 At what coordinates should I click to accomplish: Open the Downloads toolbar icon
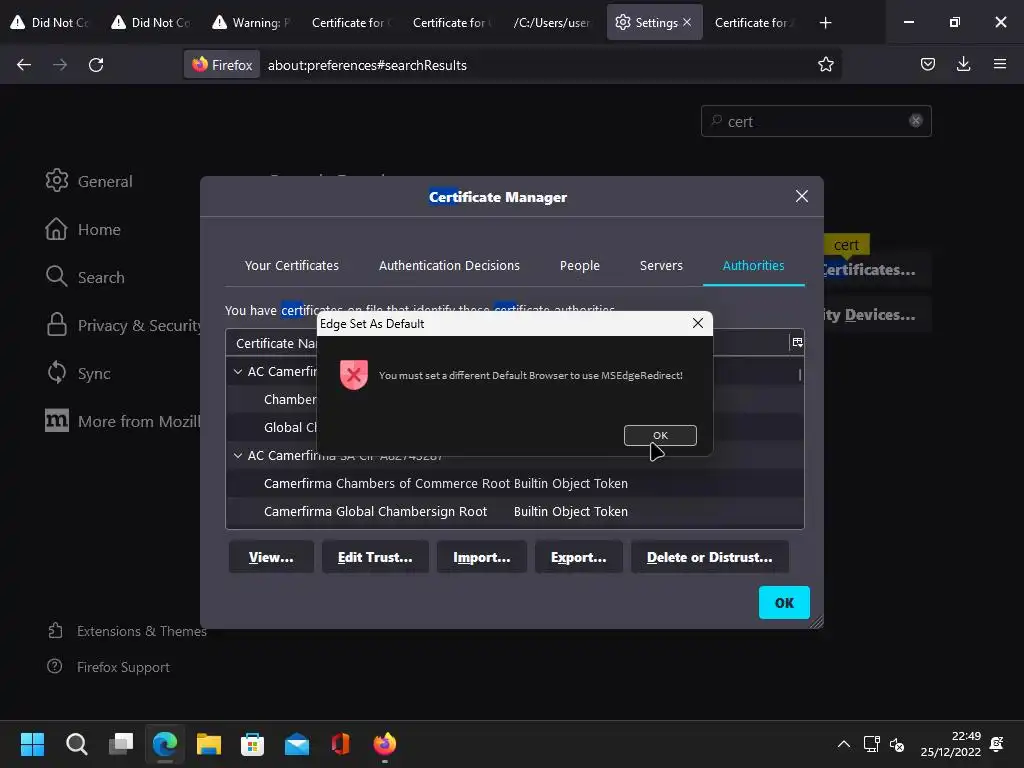click(963, 64)
